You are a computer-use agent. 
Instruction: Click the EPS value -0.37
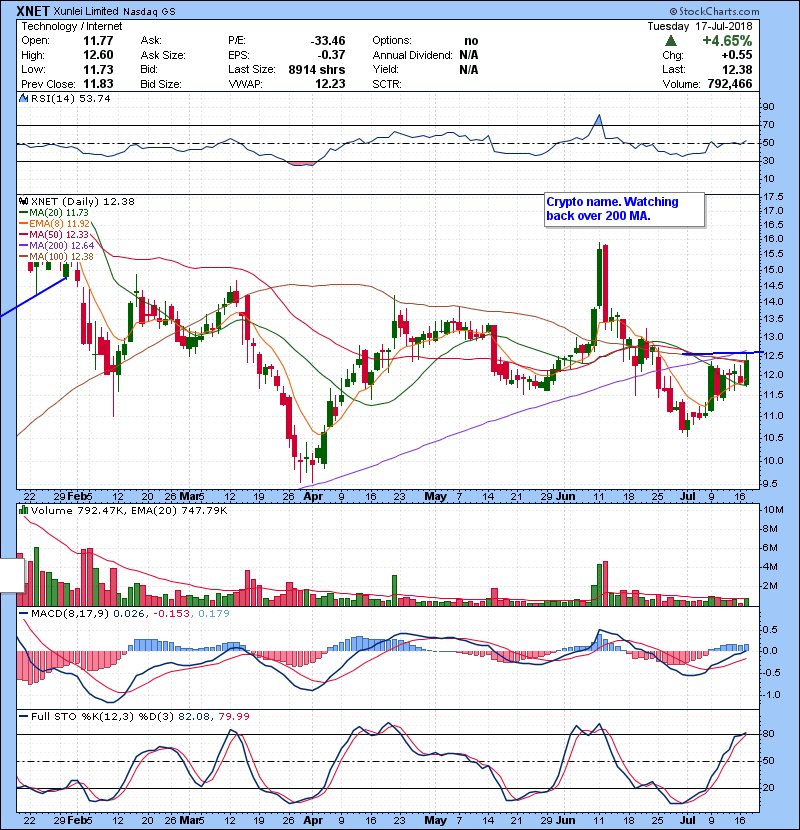click(331, 55)
